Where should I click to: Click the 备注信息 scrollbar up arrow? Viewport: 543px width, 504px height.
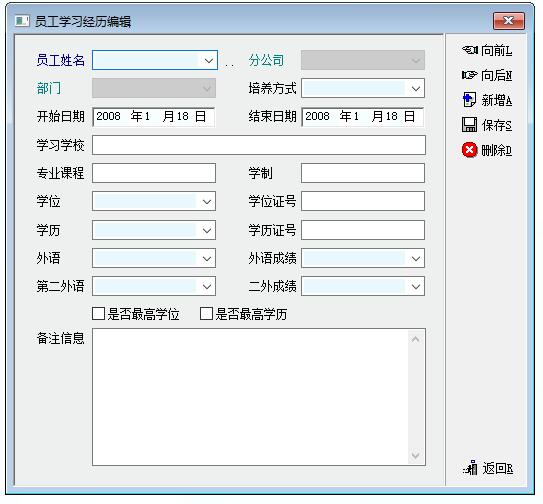416,339
